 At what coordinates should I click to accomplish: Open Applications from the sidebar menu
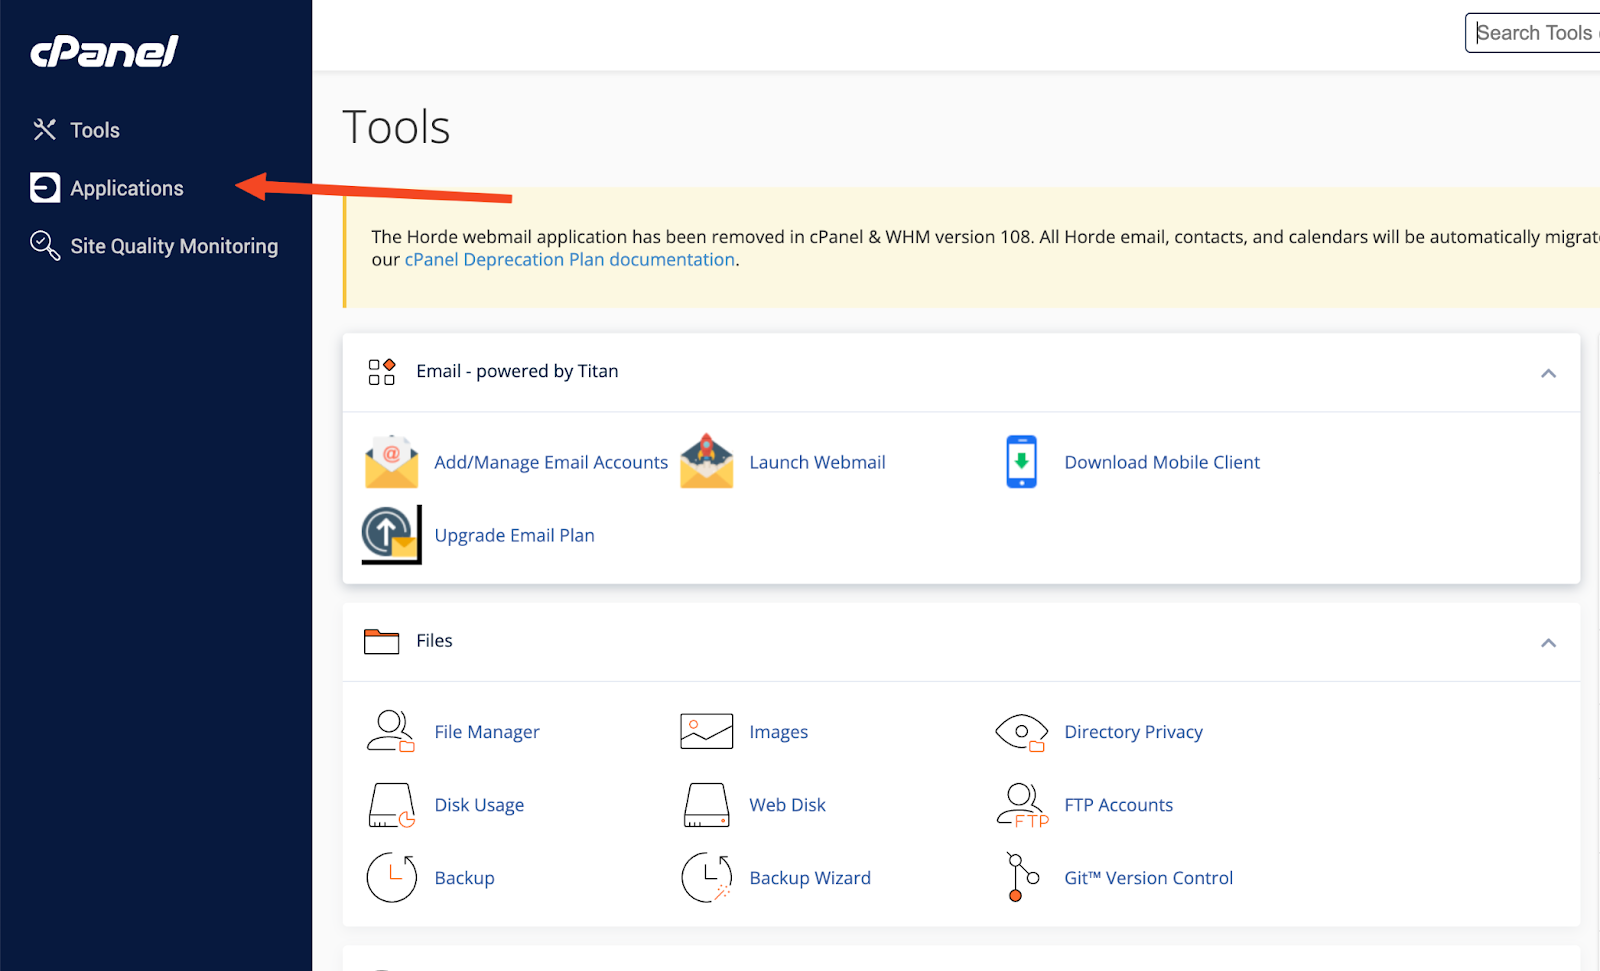tap(127, 188)
